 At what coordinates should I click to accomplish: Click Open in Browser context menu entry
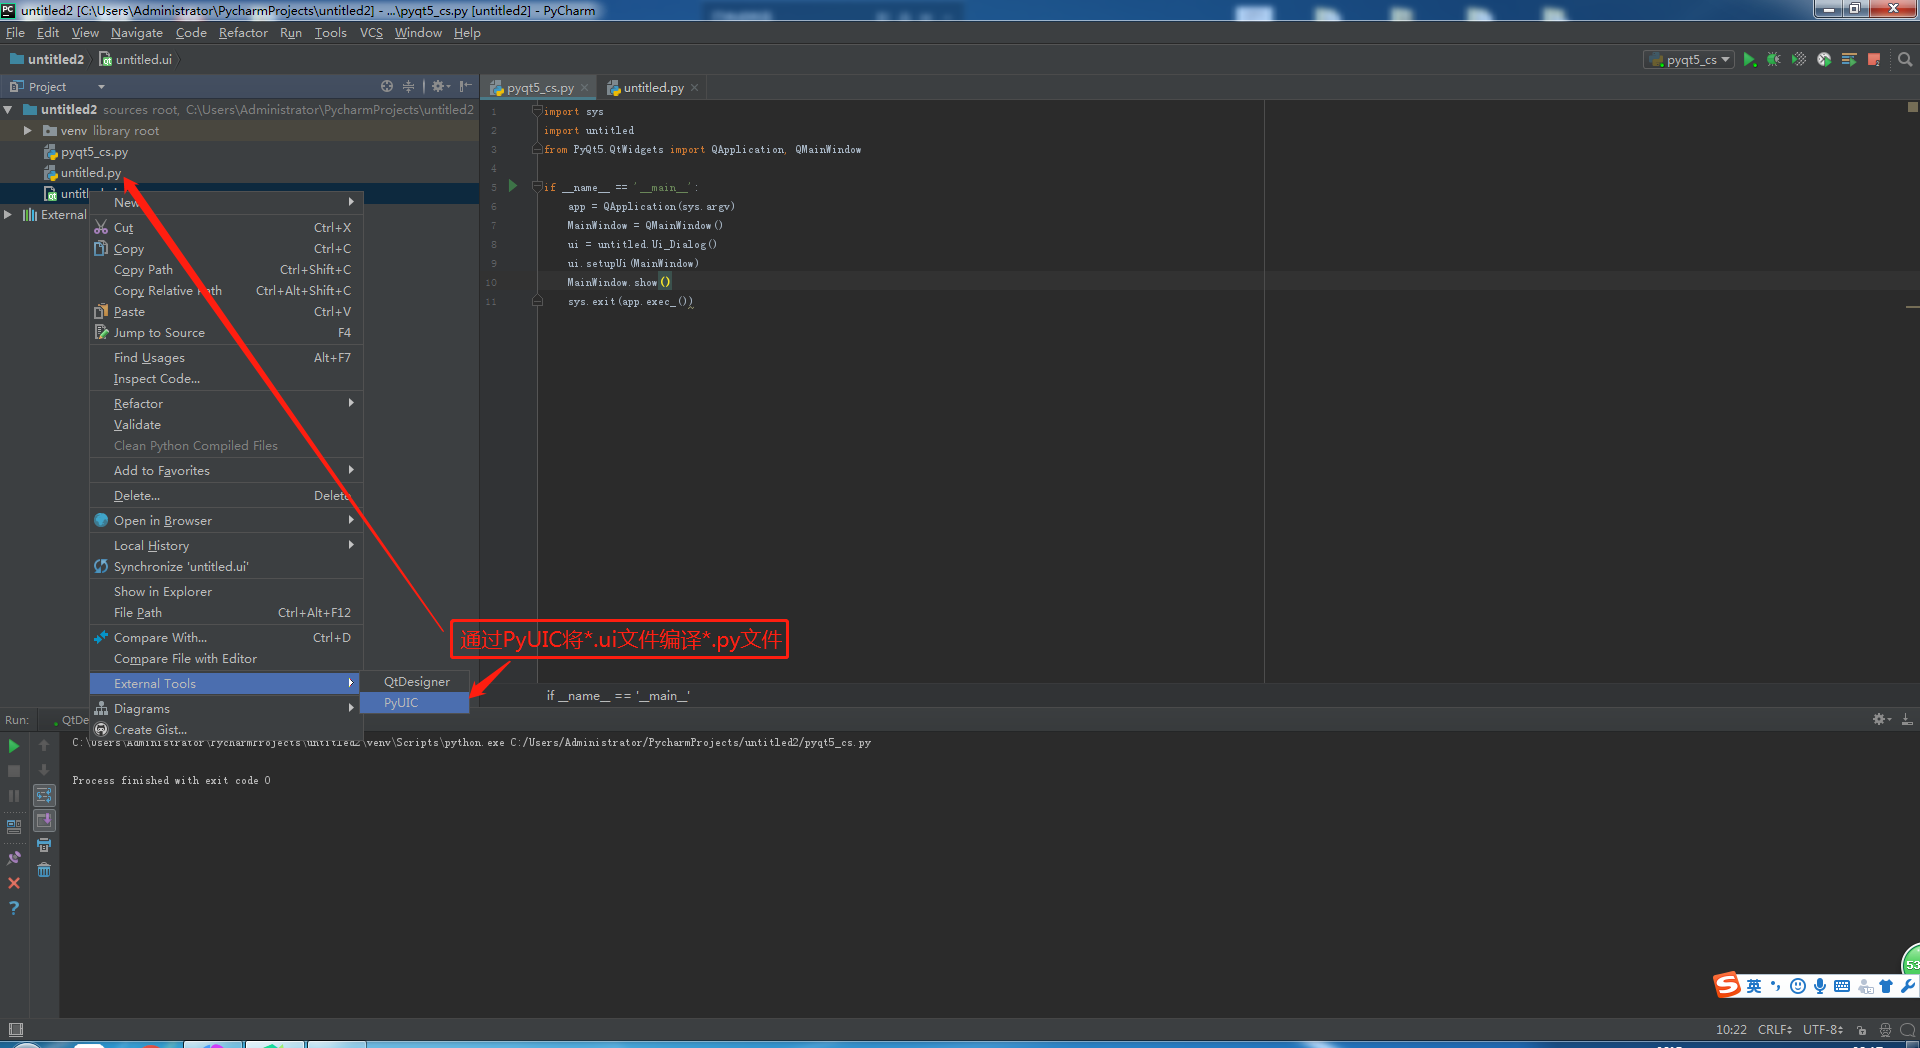(226, 521)
